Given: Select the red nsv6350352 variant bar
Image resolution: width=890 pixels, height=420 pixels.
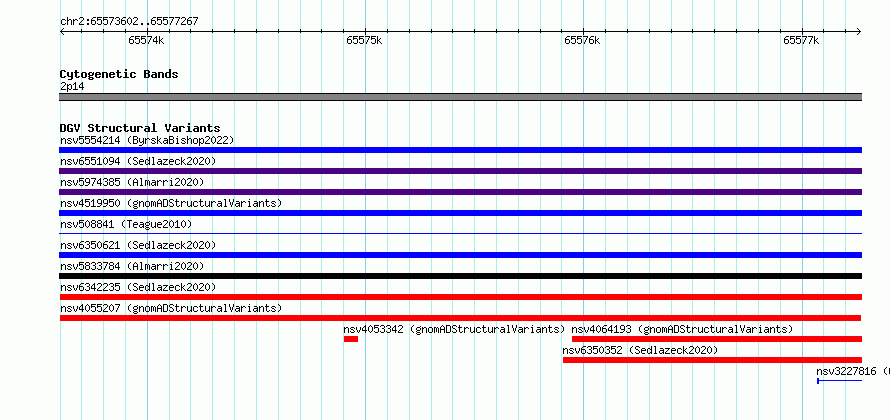Looking at the screenshot, I should point(712,360).
